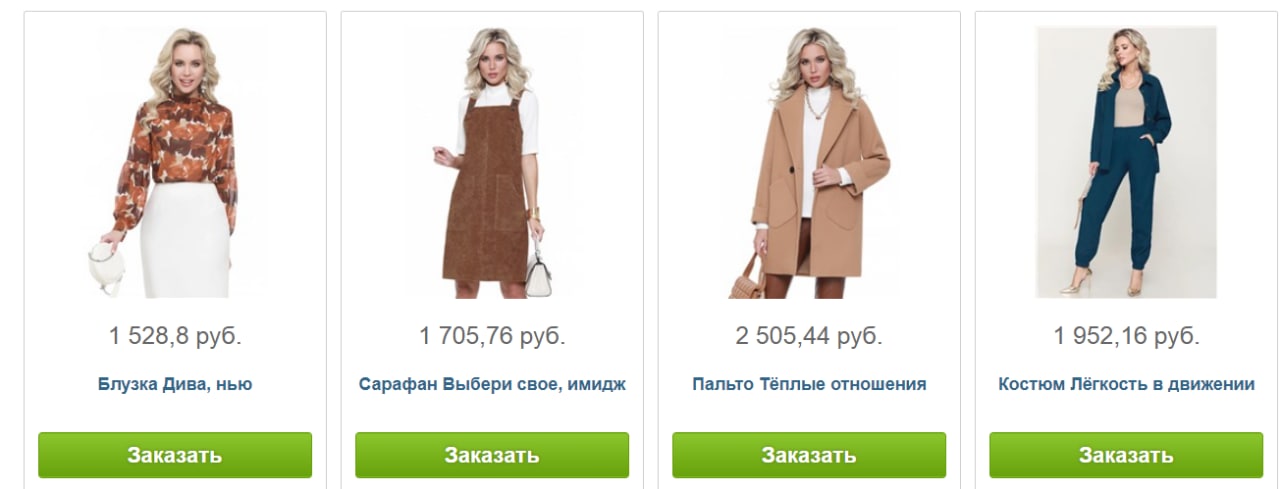
Task: Follow the 'Блузка Дива, нью' title link
Action: [175, 384]
